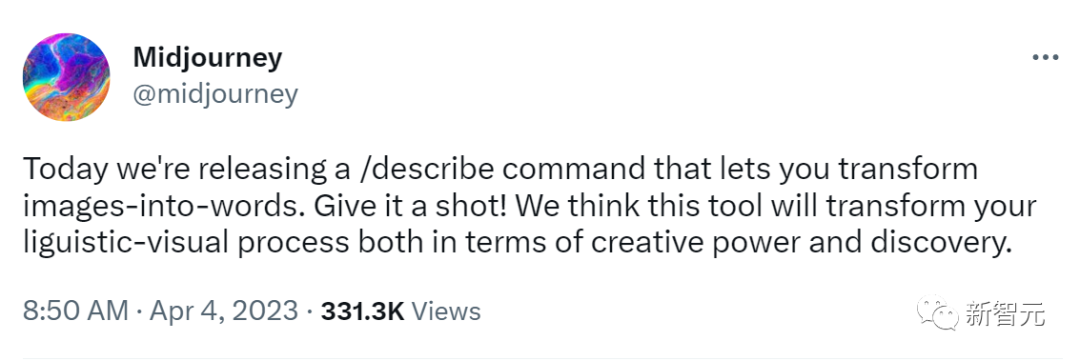The width and height of the screenshot is (1080, 361).
Task: Open the three-dot more options menu
Action: (x=1045, y=58)
